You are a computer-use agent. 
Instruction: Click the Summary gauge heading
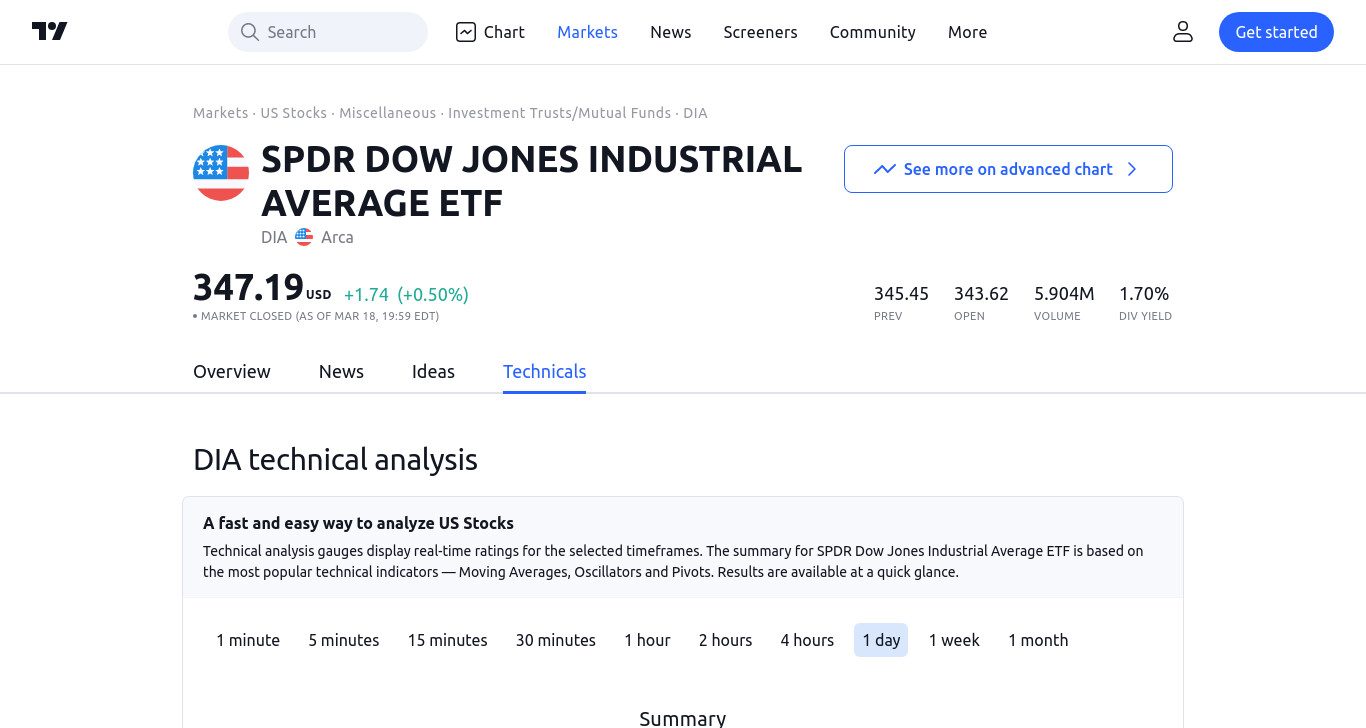pyautogui.click(x=682, y=718)
